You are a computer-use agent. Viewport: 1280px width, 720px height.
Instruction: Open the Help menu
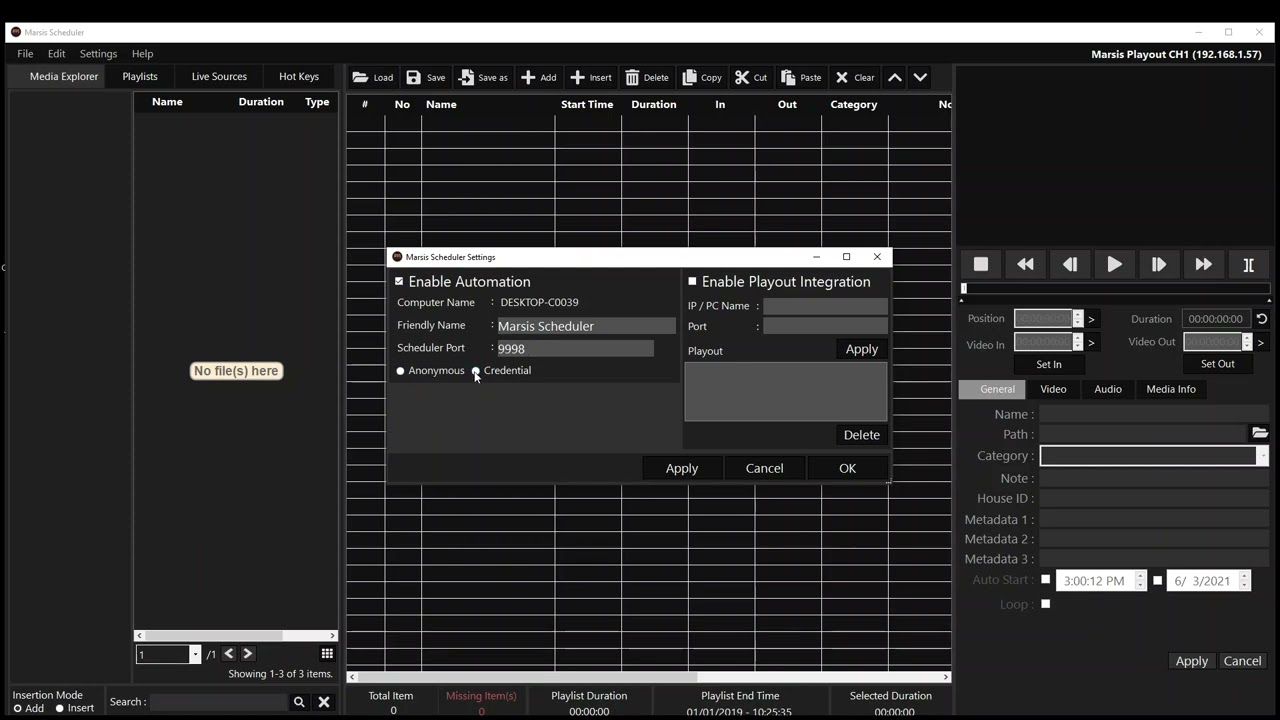point(142,54)
